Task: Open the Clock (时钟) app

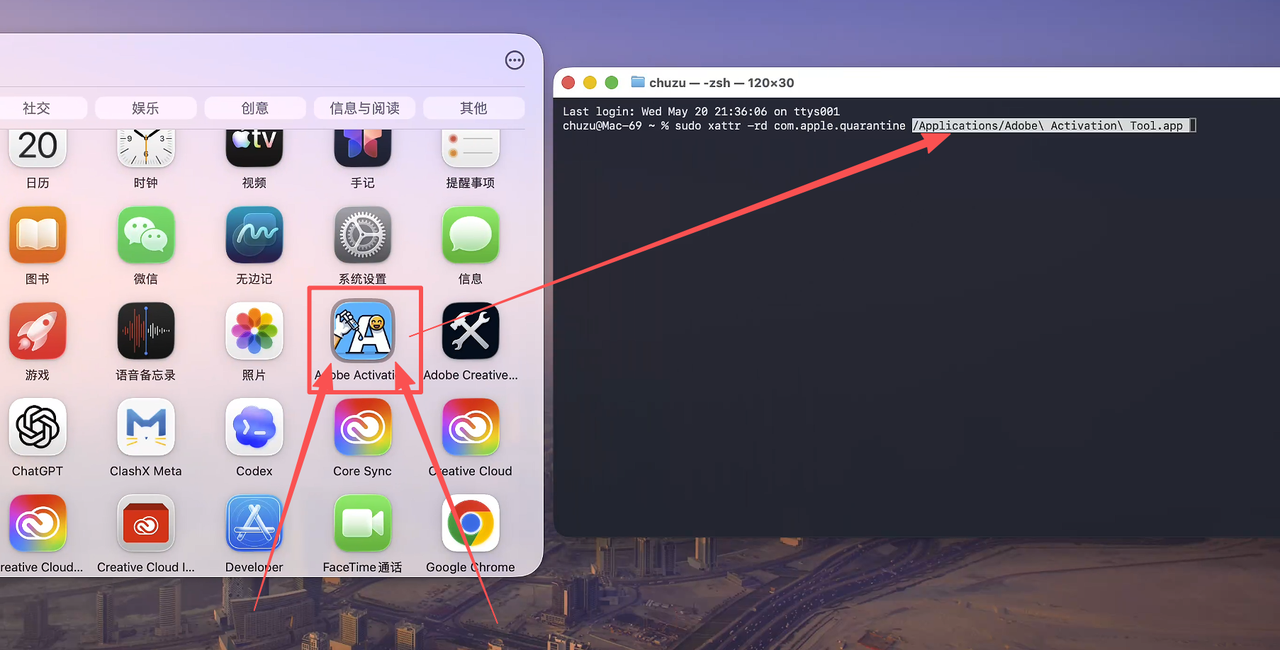Action: click(x=146, y=146)
